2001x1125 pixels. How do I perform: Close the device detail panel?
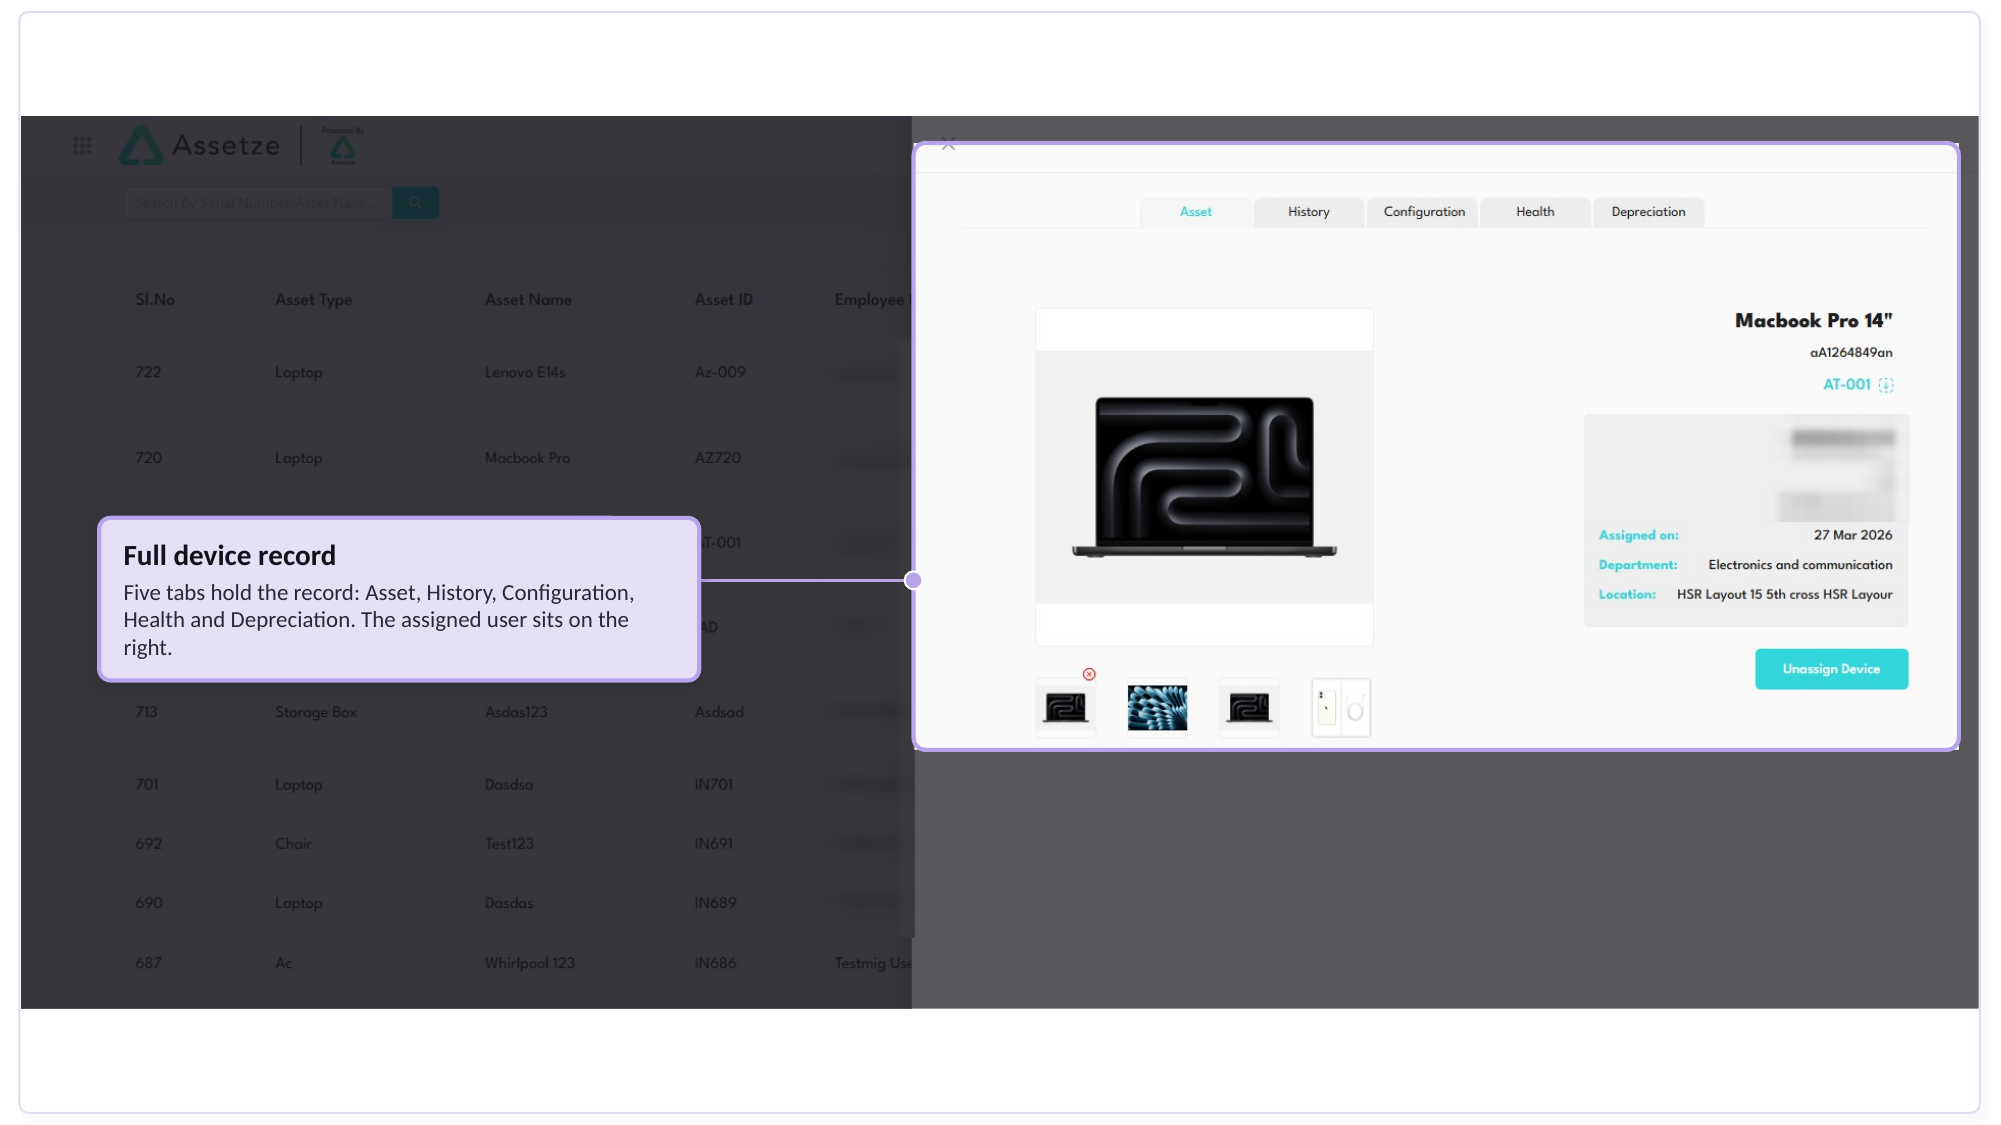pyautogui.click(x=948, y=145)
